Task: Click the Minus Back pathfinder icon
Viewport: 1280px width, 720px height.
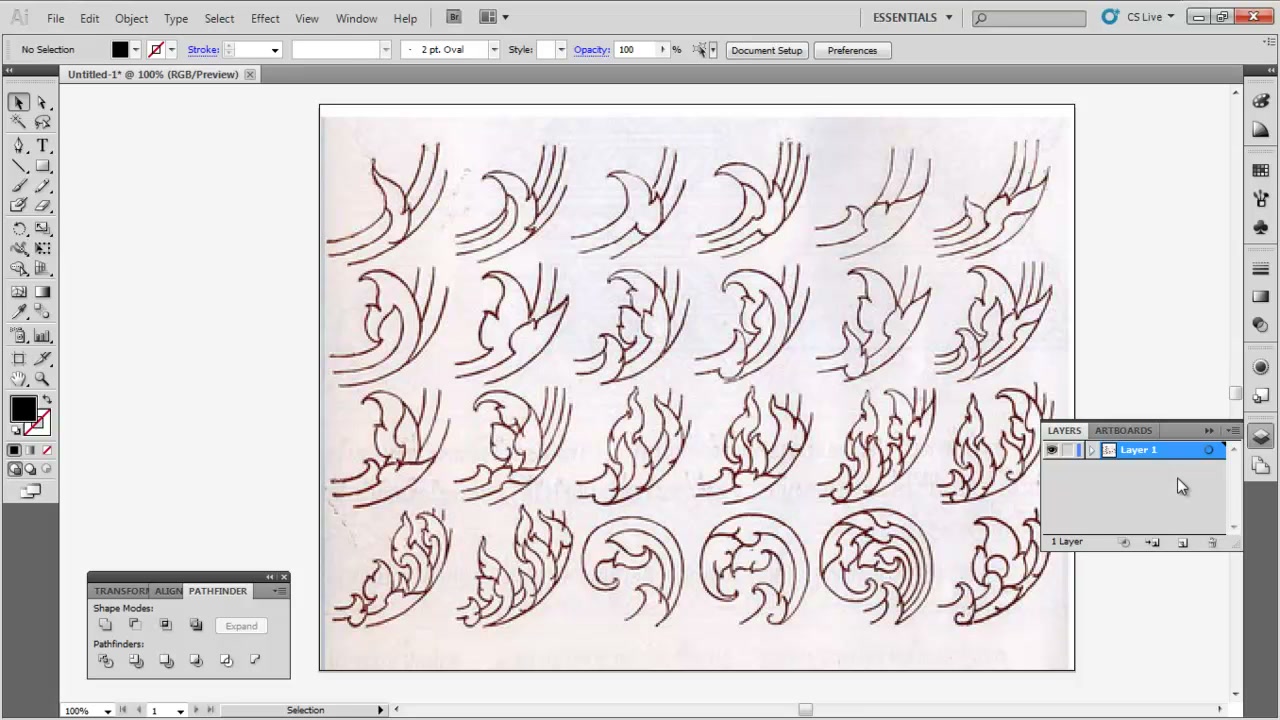Action: [255, 661]
